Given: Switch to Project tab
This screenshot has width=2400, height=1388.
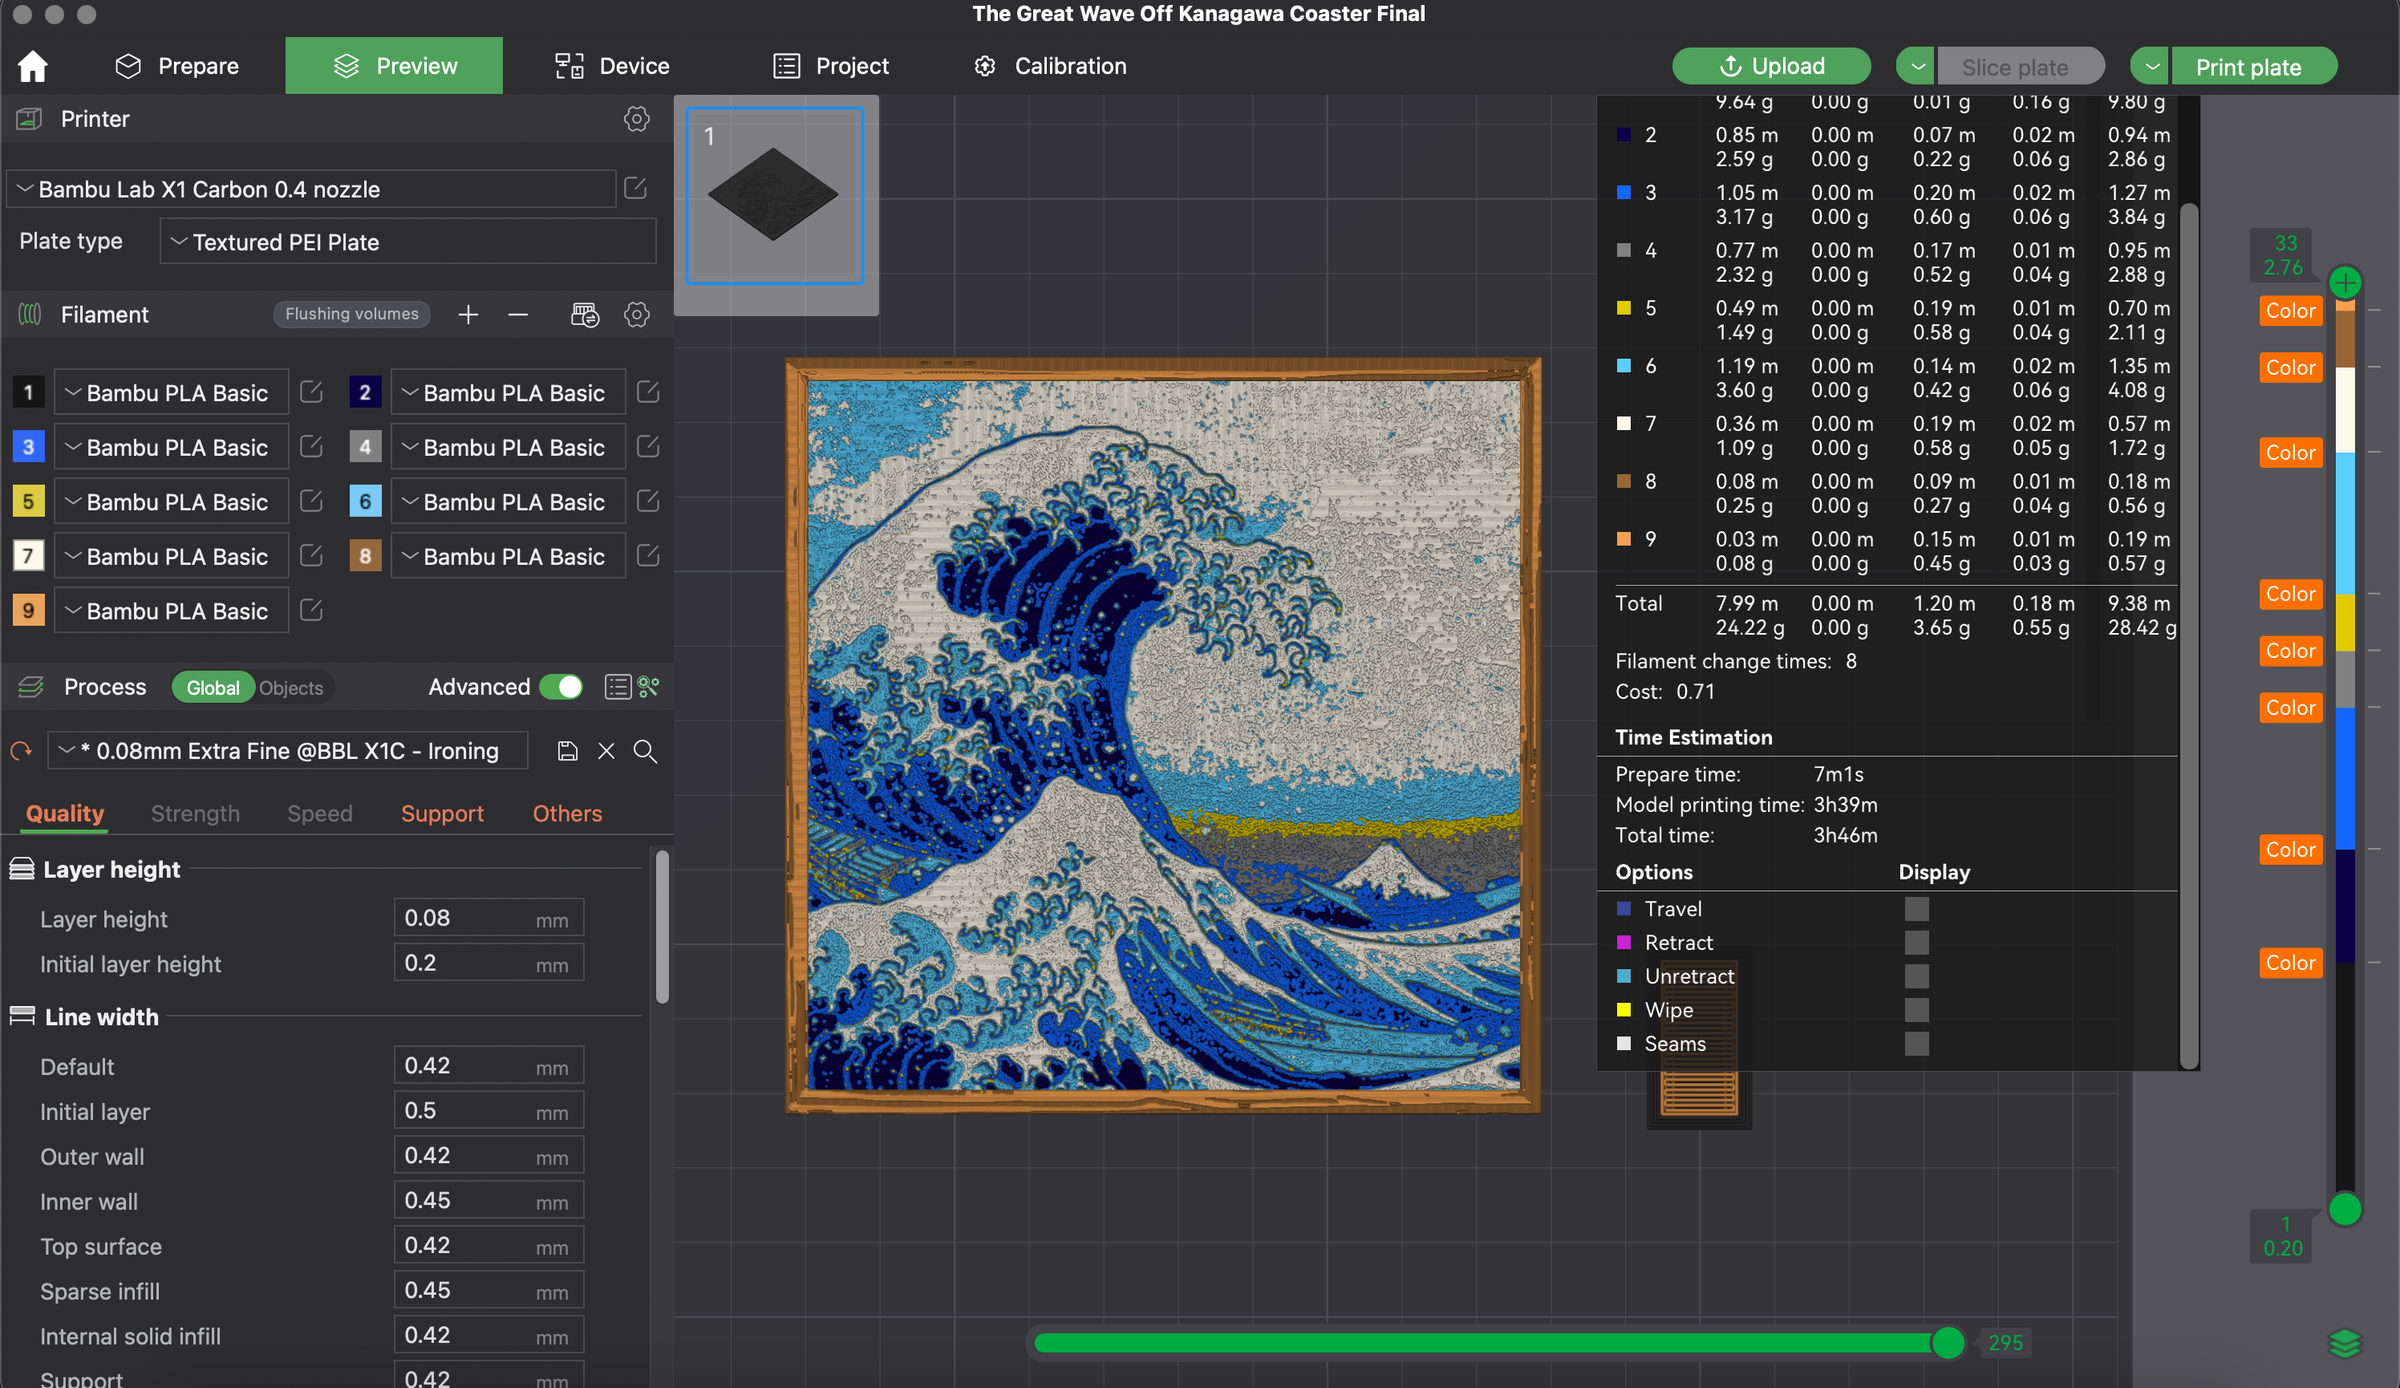Looking at the screenshot, I should click(831, 66).
